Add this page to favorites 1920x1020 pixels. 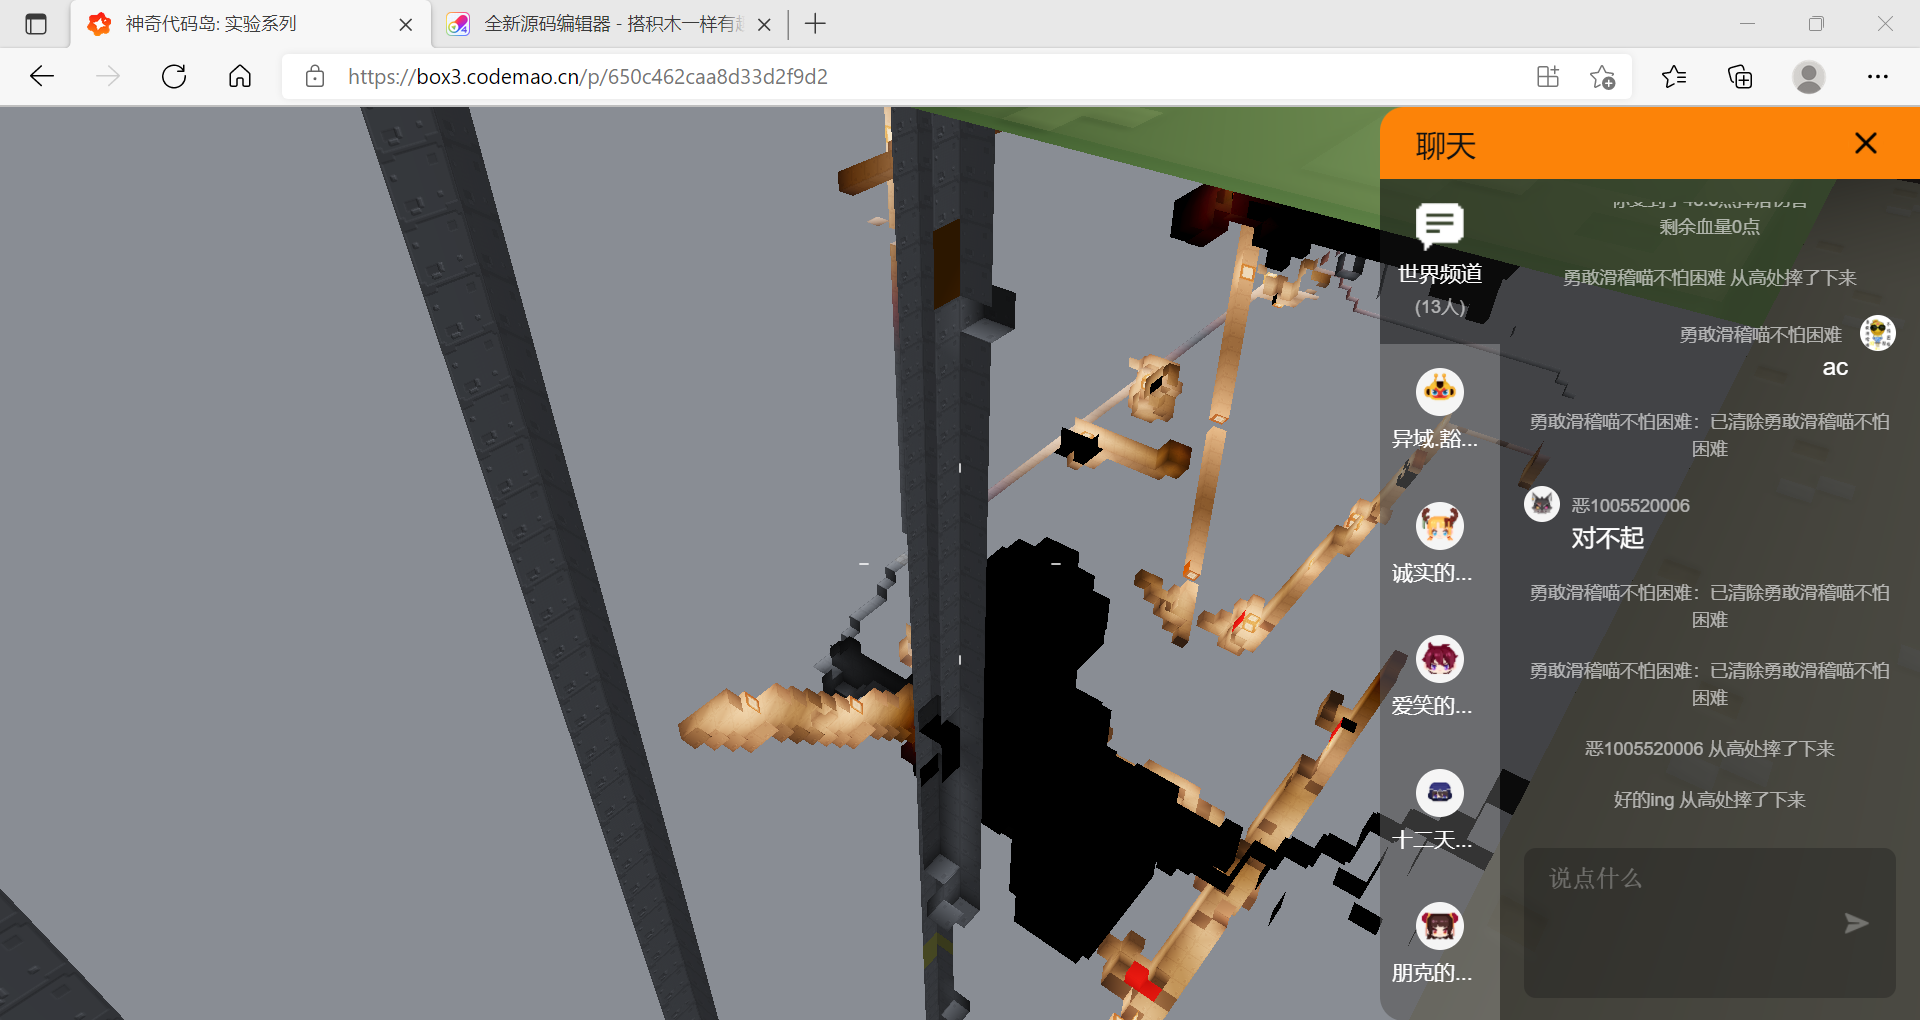point(1602,77)
